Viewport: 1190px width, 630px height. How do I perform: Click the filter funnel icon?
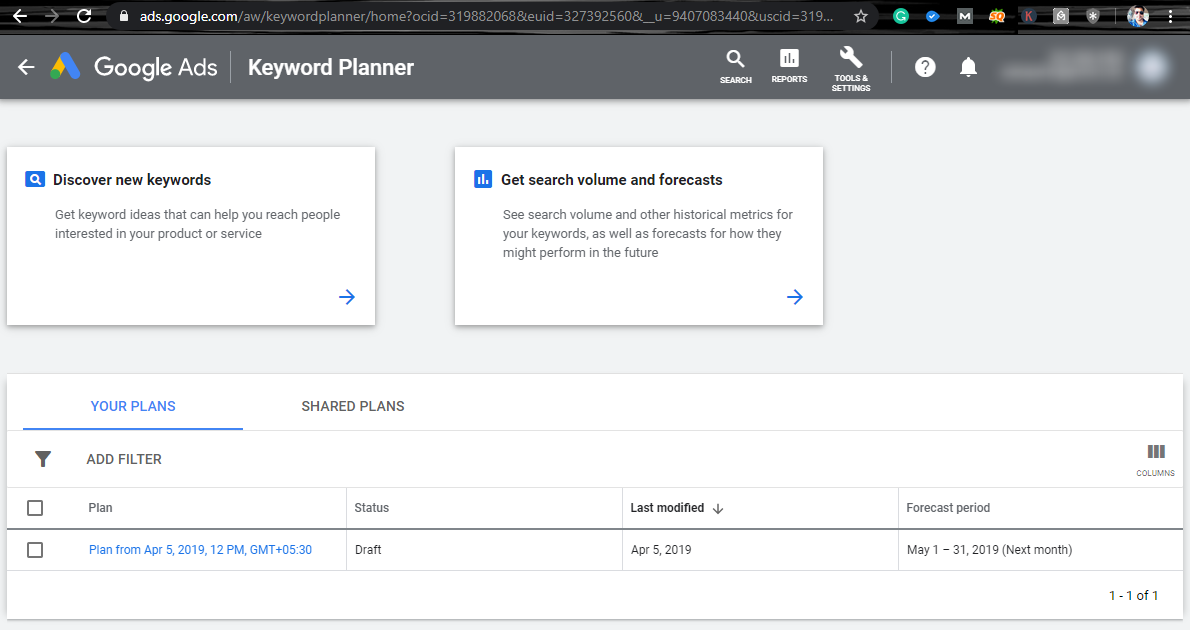click(43, 459)
